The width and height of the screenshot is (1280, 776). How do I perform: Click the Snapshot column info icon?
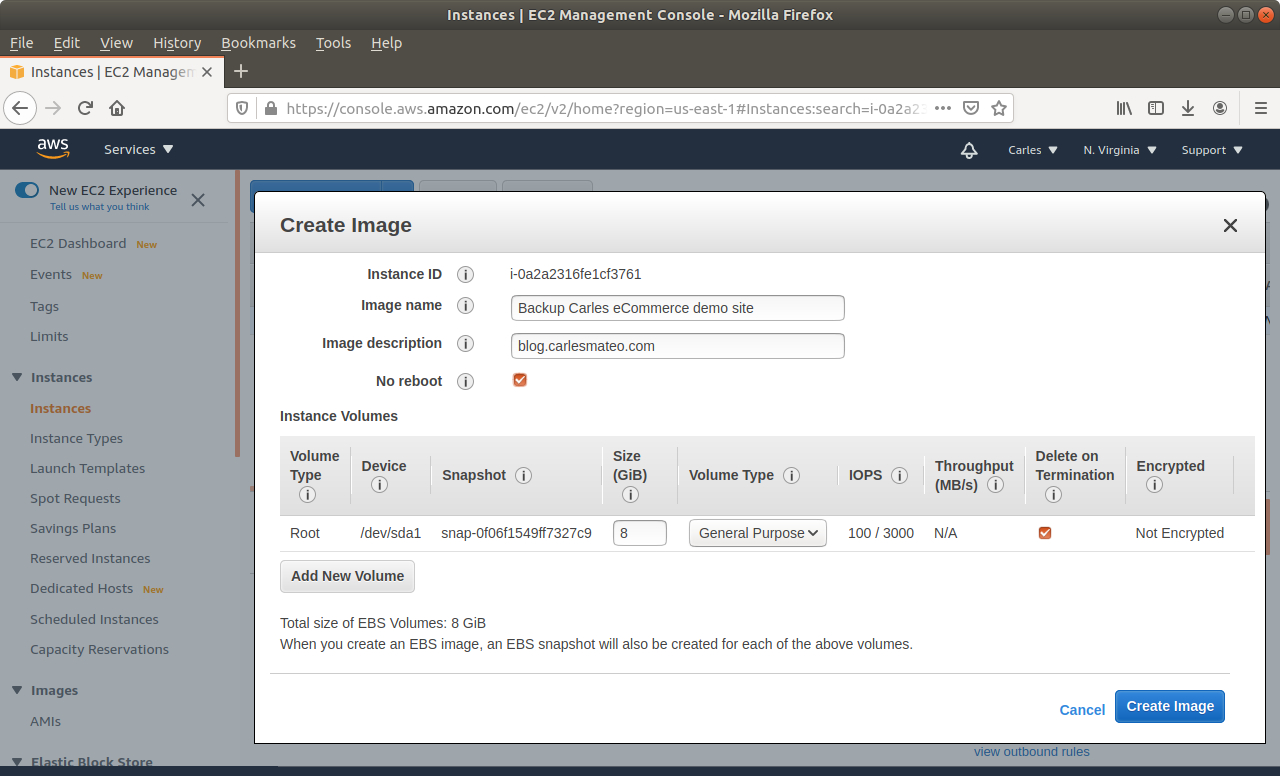[x=523, y=475]
